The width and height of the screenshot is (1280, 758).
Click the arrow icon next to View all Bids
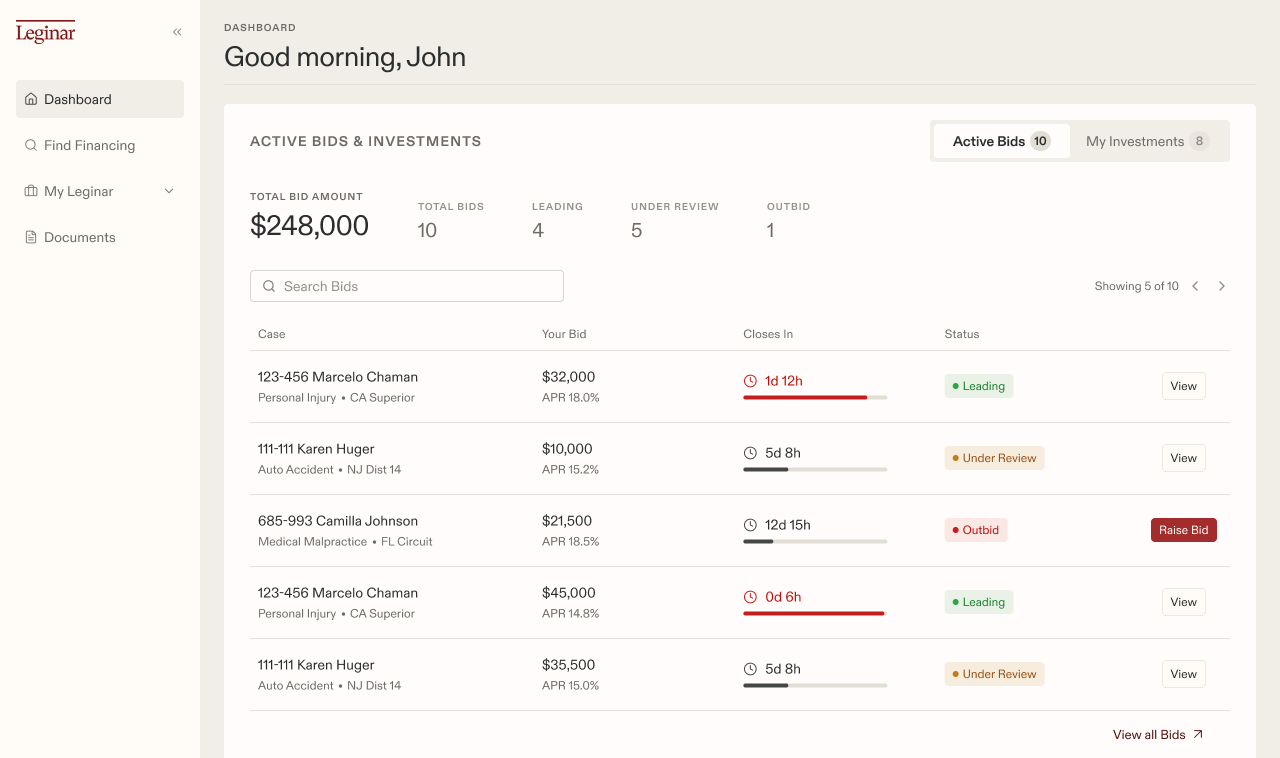click(1198, 734)
